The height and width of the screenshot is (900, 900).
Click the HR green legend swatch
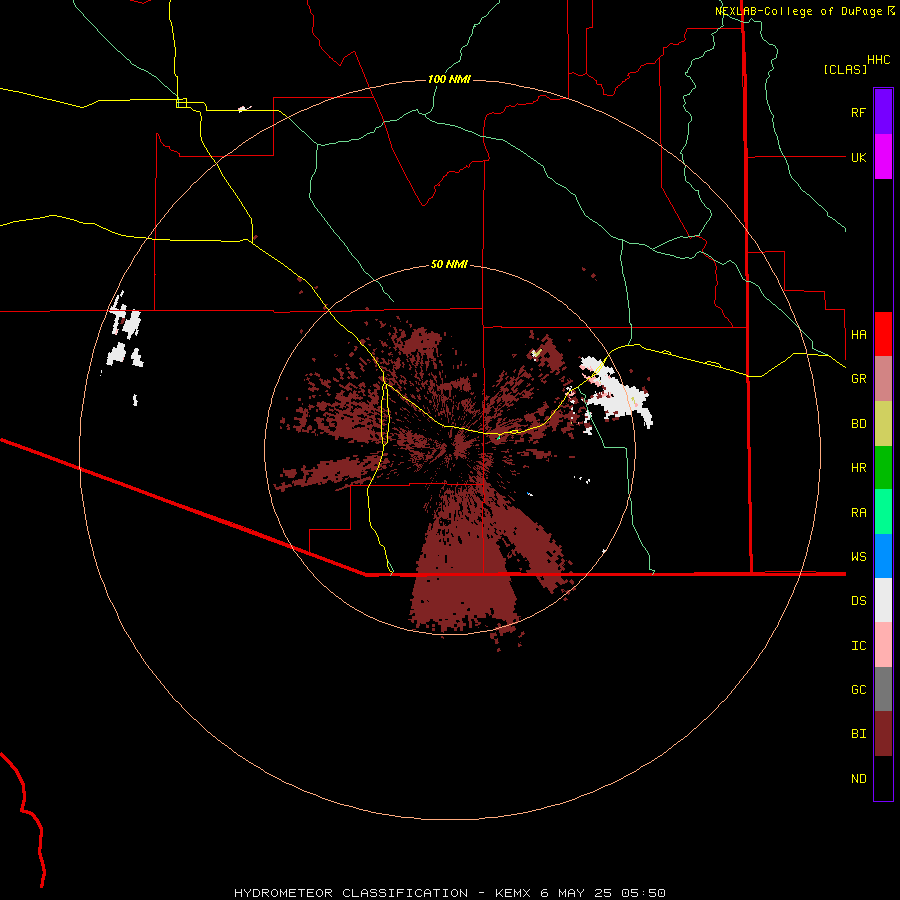883,468
